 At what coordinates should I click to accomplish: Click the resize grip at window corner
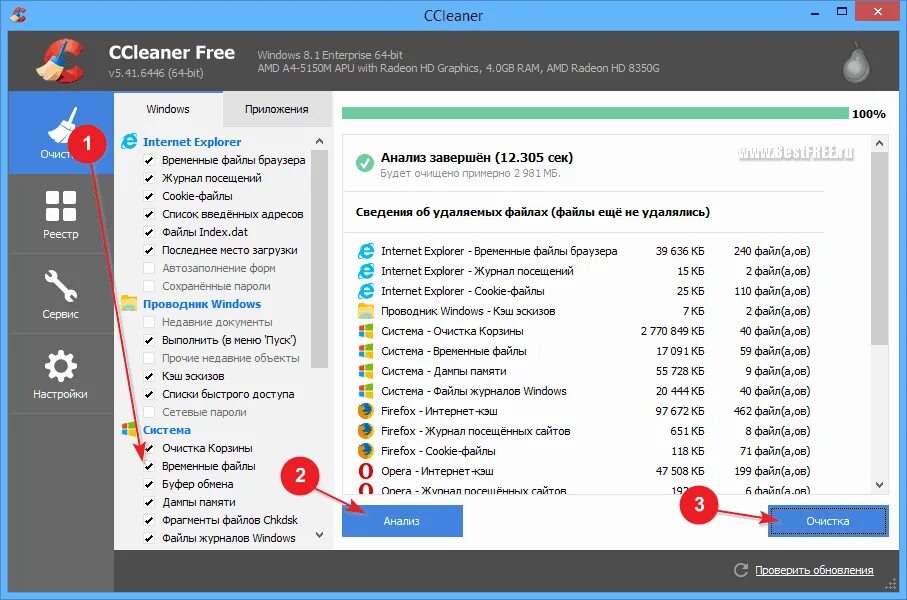(x=891, y=586)
